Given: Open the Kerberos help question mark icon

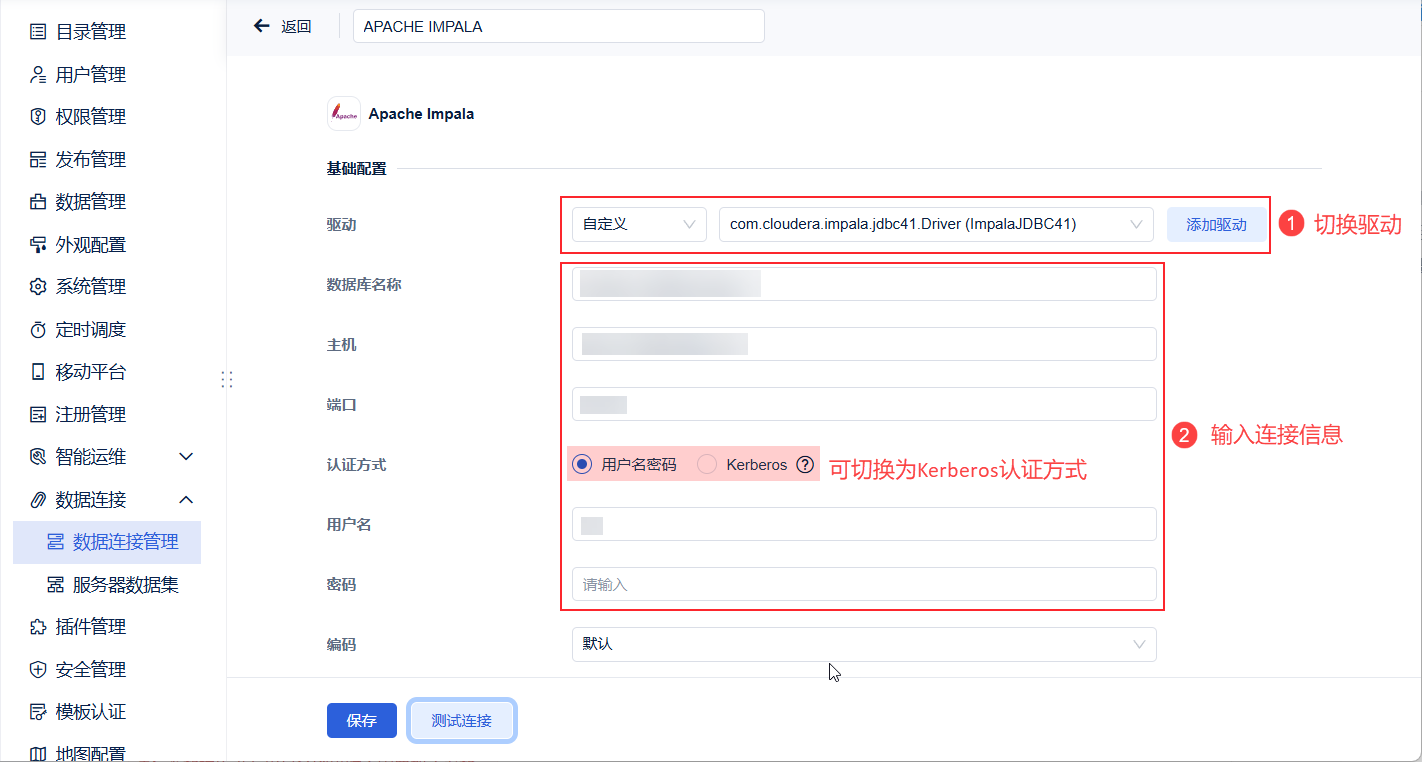Looking at the screenshot, I should coord(805,465).
